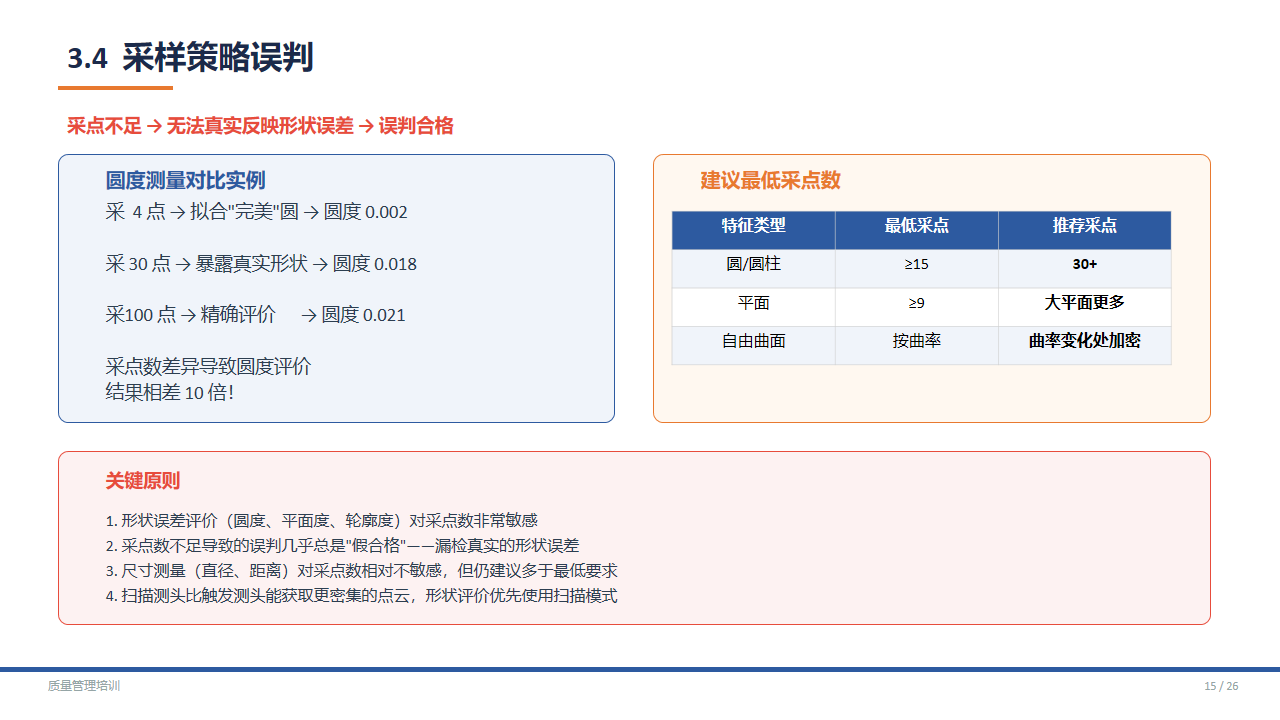Click the slide title "3.4 采样策略误判"
1280x720 pixels.
pos(190,58)
